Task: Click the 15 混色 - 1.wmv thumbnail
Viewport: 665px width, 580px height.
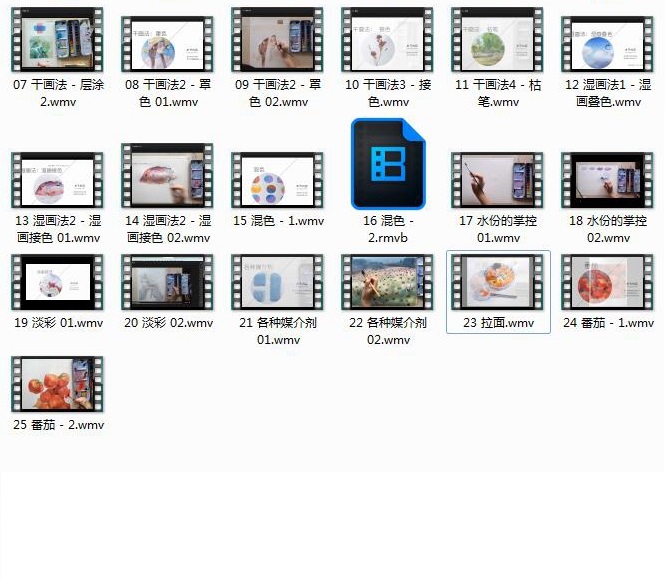Action: (277, 180)
